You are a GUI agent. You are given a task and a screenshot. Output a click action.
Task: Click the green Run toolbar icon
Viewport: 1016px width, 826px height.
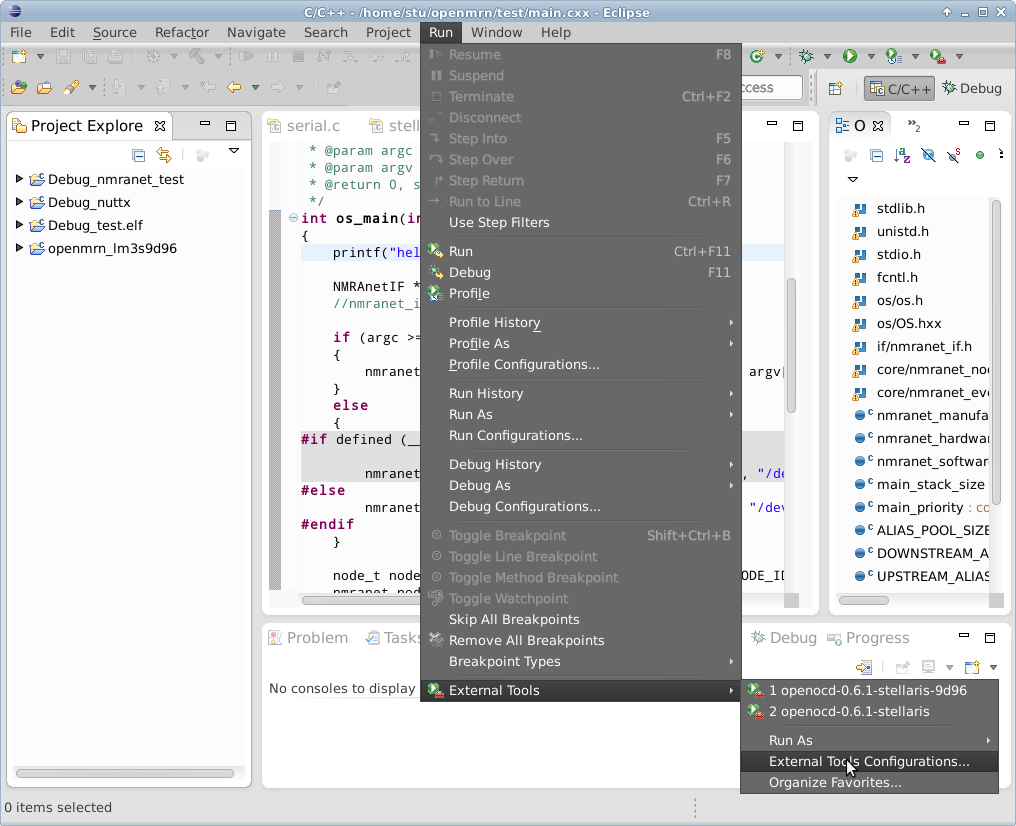(x=849, y=57)
